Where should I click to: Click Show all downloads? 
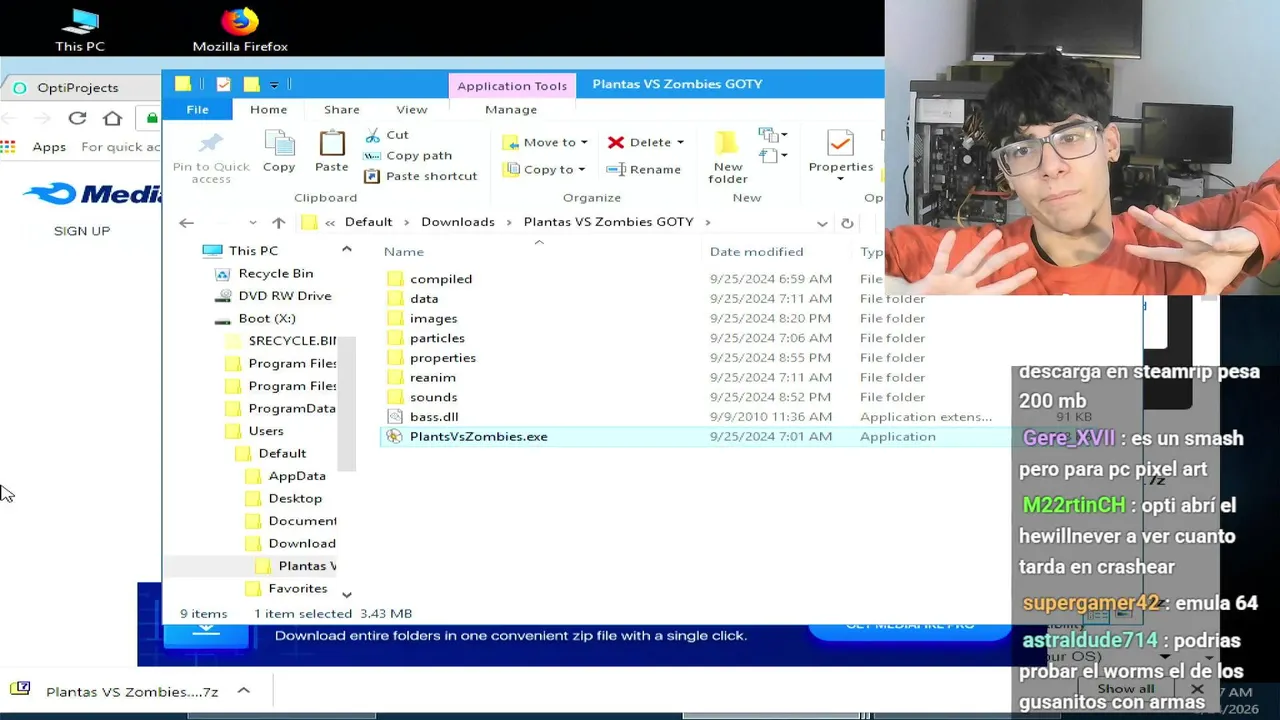point(1126,689)
